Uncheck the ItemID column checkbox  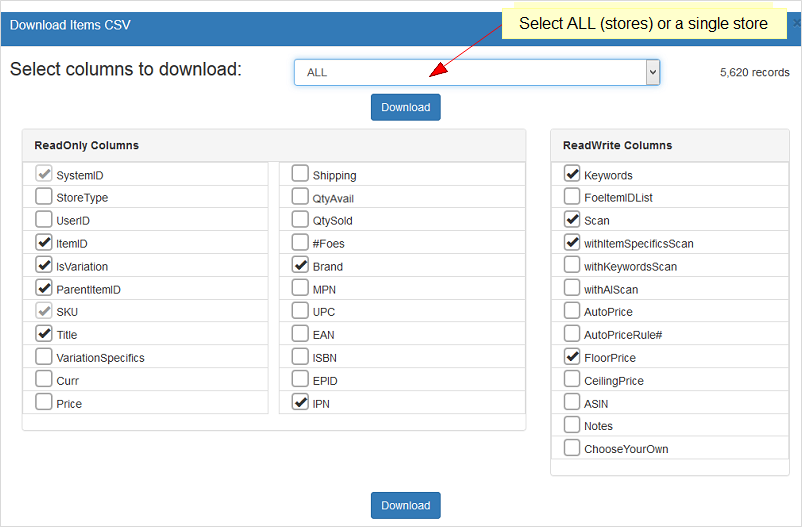pyautogui.click(x=44, y=243)
